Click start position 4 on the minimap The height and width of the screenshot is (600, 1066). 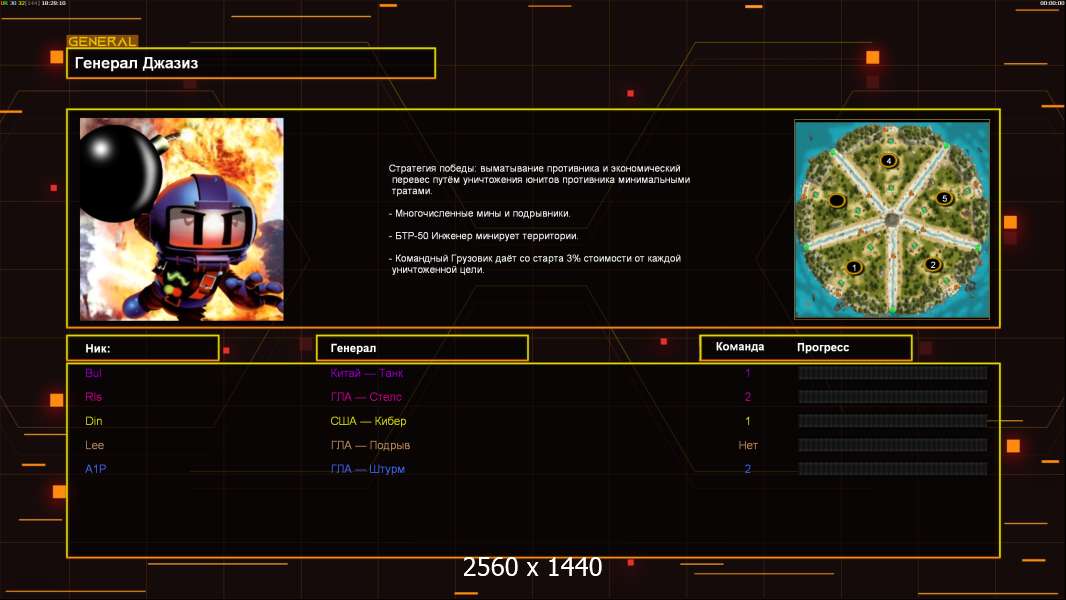(888, 160)
